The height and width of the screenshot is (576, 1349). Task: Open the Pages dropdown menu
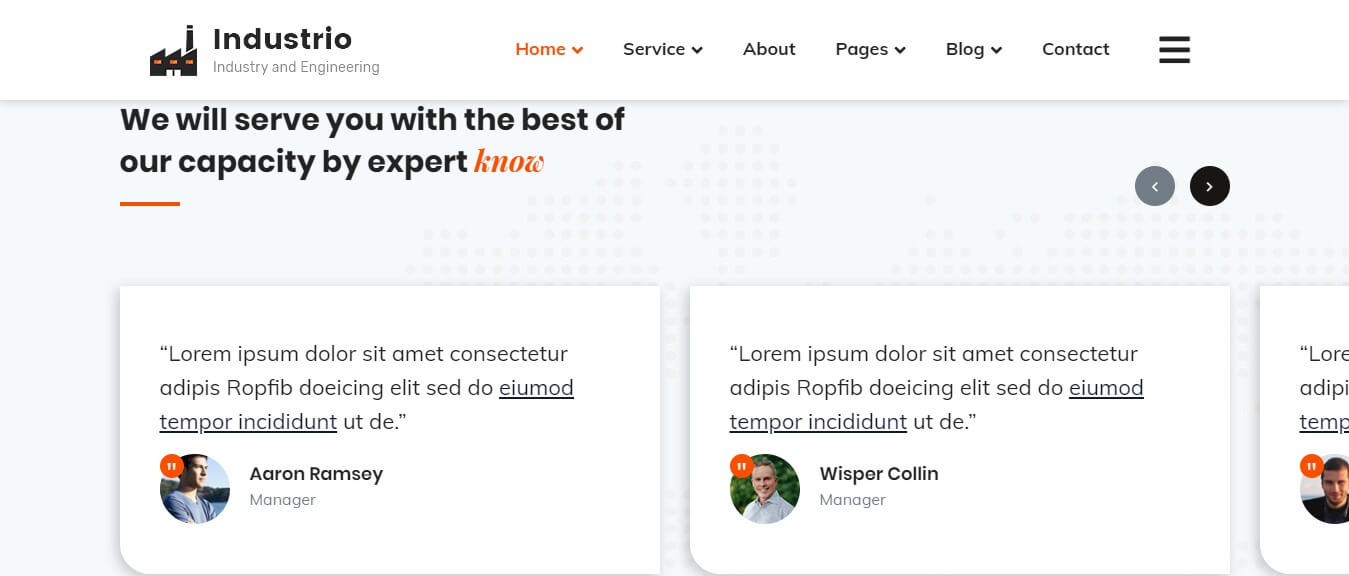click(870, 49)
